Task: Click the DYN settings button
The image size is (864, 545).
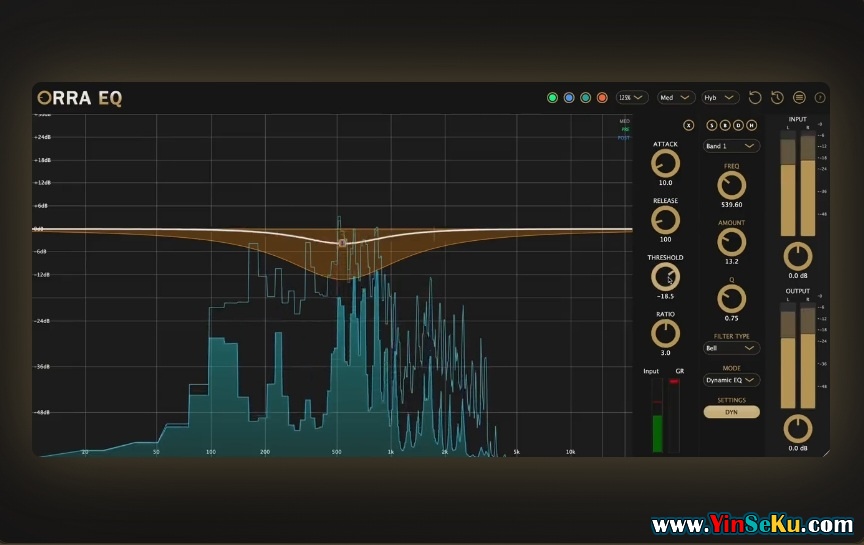Action: [731, 412]
